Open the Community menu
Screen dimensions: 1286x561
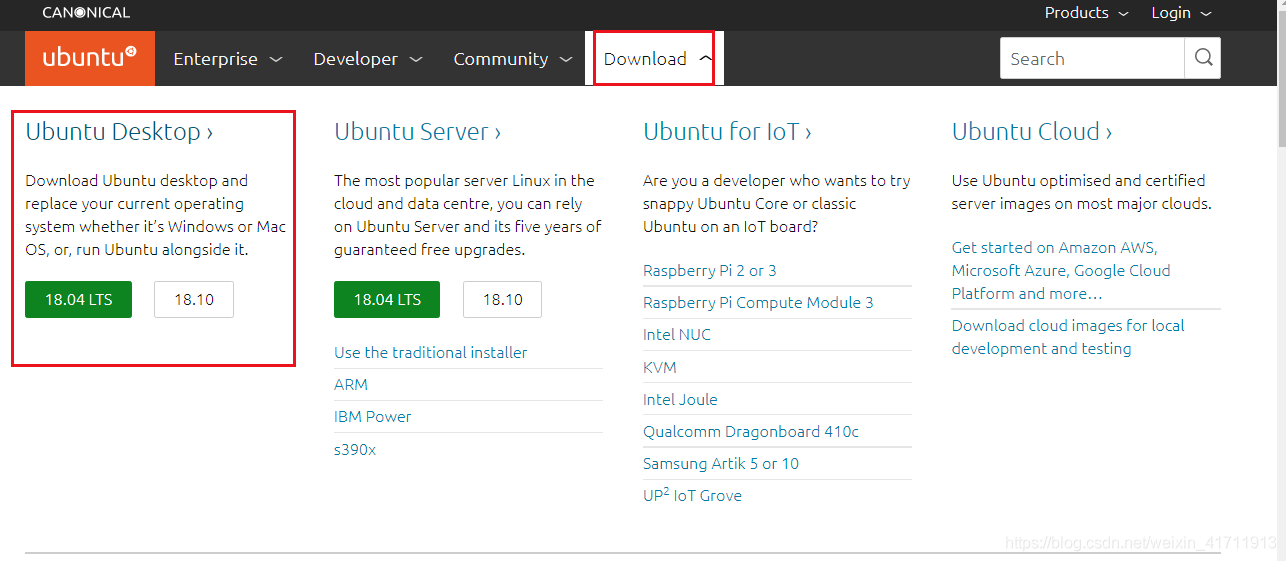pos(513,59)
